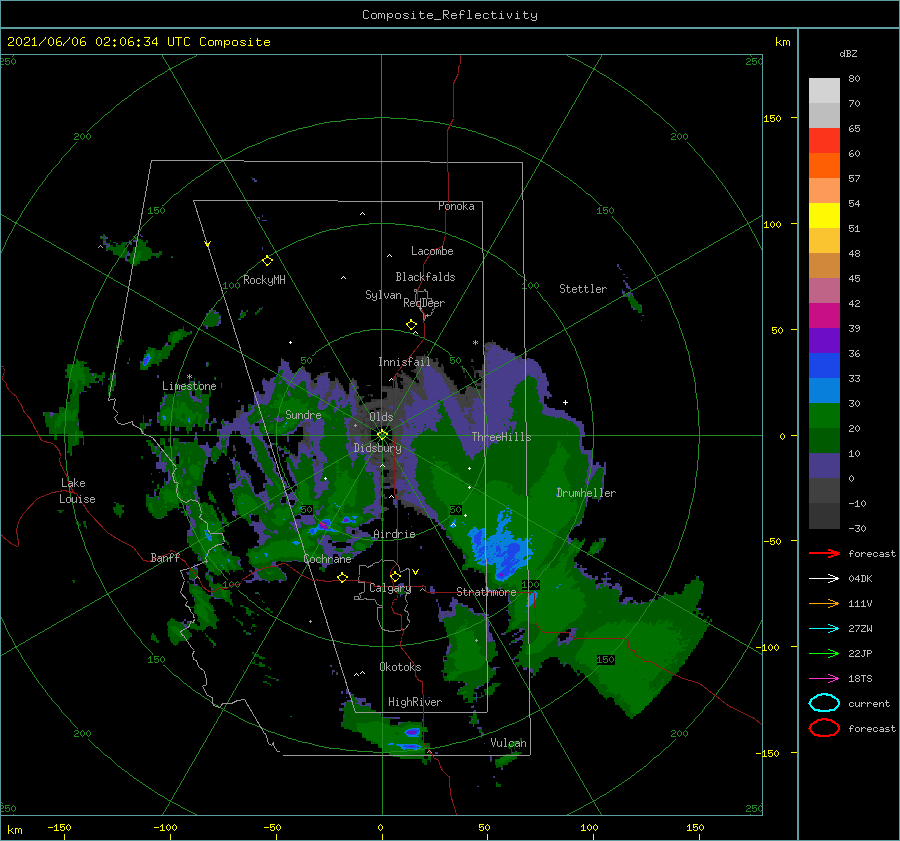Click the yellow diamond marker near Cochrane
The image size is (900, 841).
pyautogui.click(x=343, y=577)
